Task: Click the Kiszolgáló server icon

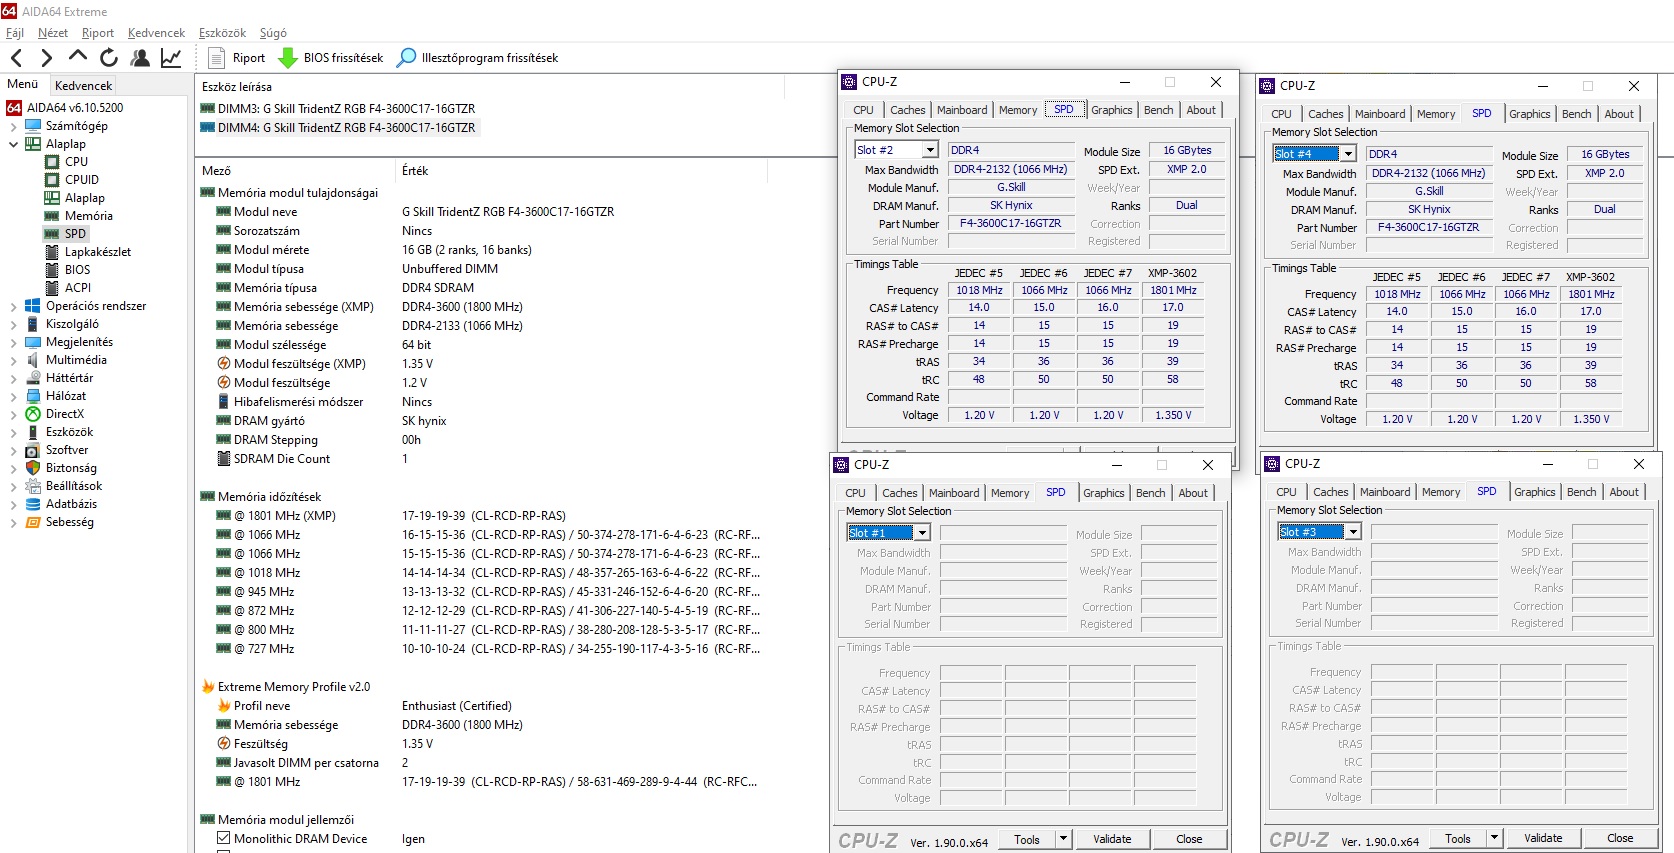Action: tap(33, 324)
